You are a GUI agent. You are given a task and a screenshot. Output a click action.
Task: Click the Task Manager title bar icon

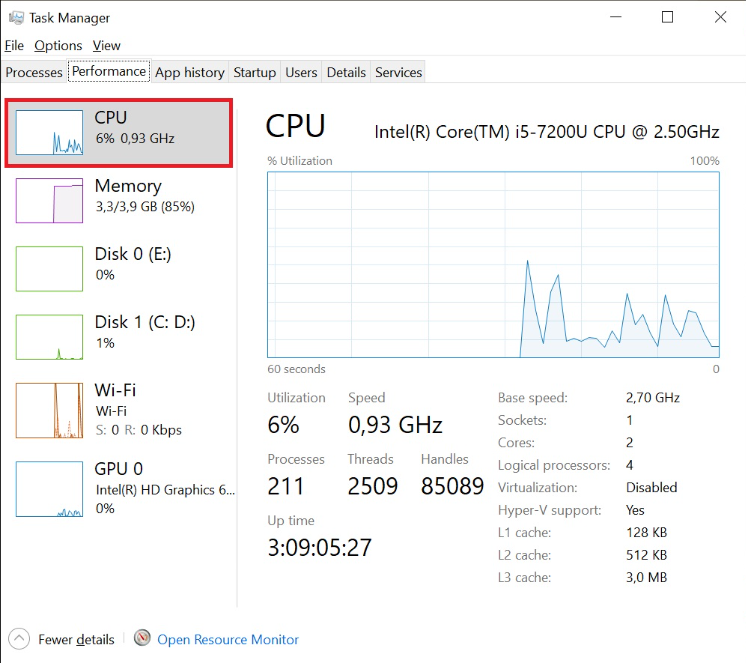pos(14,18)
